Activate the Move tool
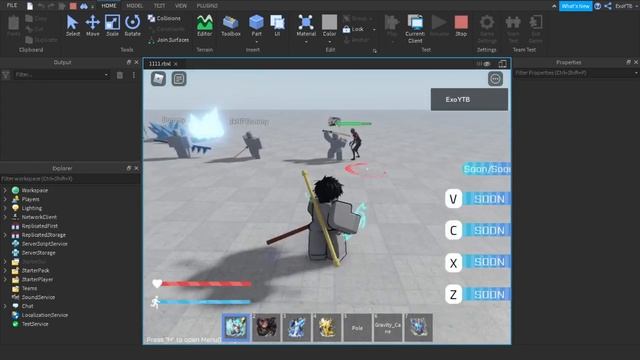This screenshot has width=640, height=360. pos(93,26)
